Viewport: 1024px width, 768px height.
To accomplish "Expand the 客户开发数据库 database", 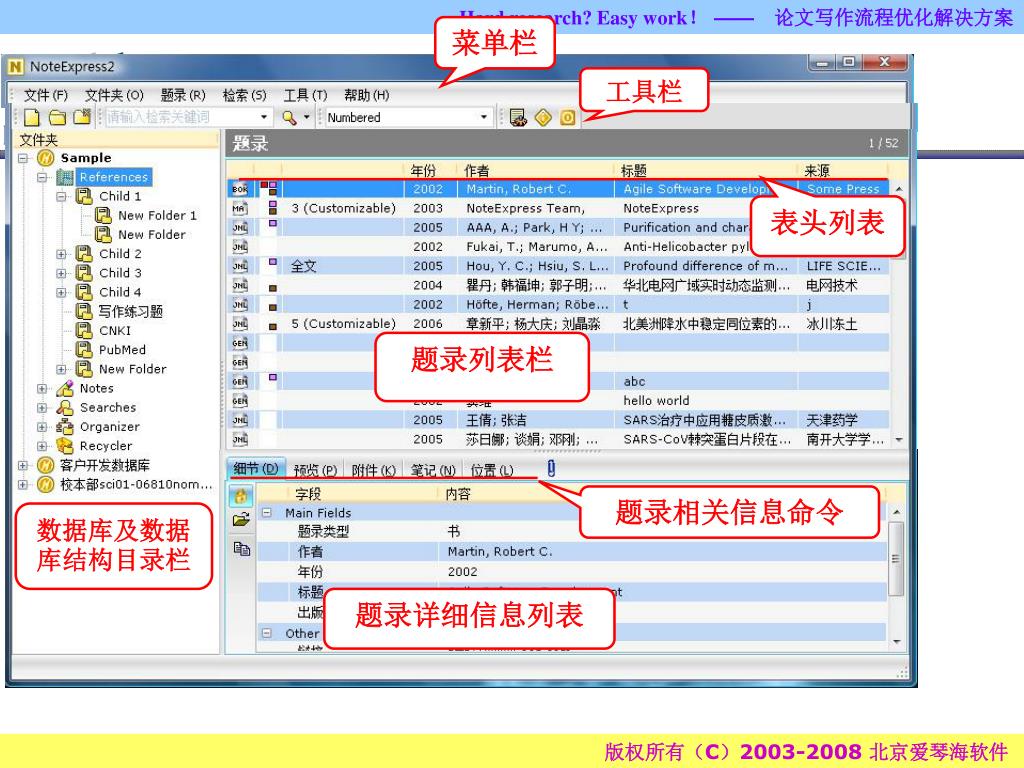I will pyautogui.click(x=23, y=466).
